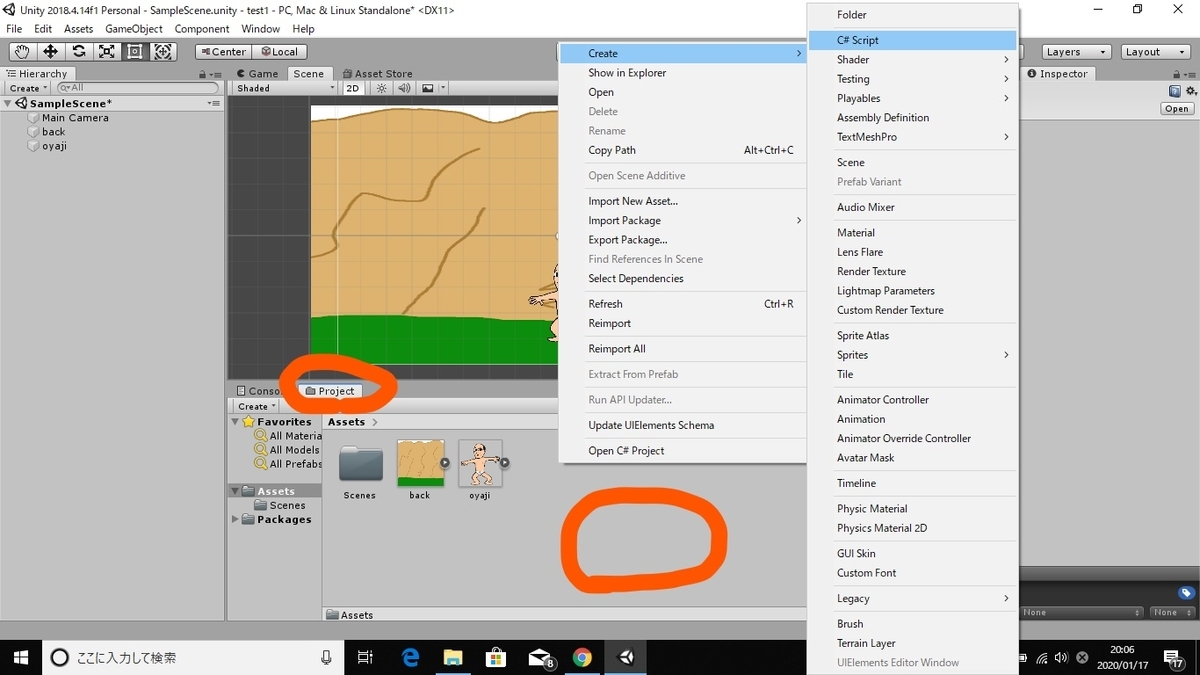Open Project Create dropdown
The height and width of the screenshot is (675, 1200).
[257, 406]
